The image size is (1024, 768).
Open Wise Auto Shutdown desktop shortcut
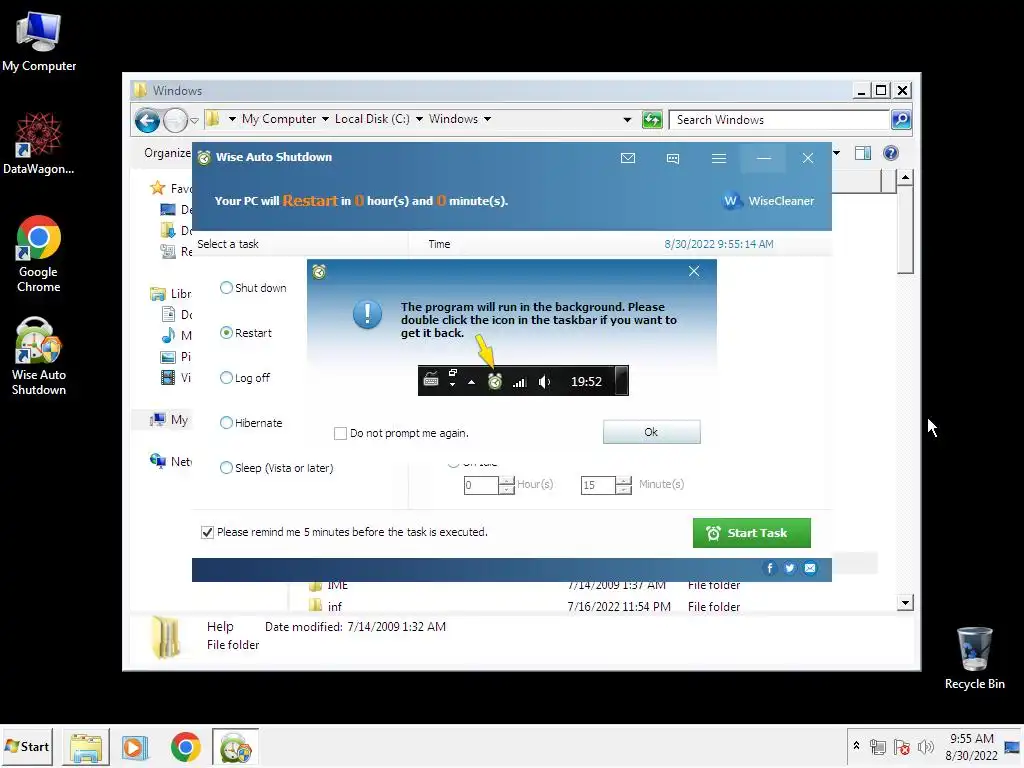click(39, 357)
